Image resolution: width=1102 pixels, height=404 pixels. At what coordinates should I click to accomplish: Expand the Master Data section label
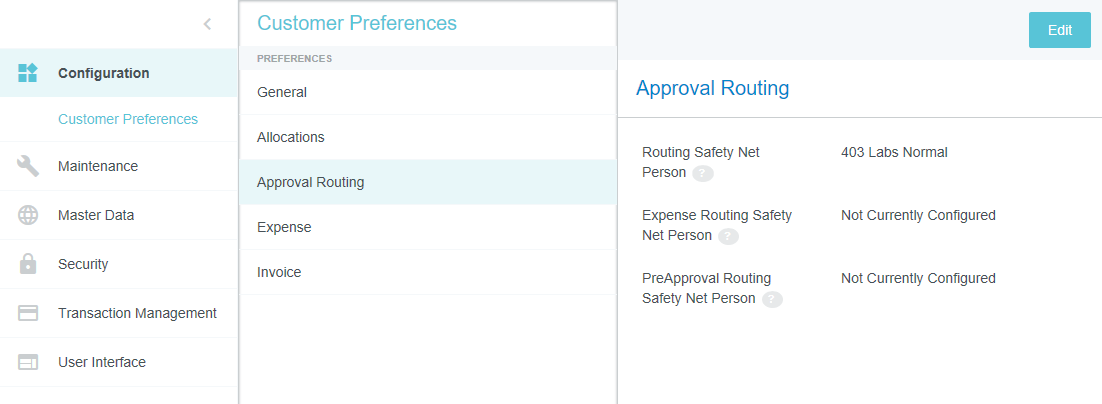click(x=96, y=215)
